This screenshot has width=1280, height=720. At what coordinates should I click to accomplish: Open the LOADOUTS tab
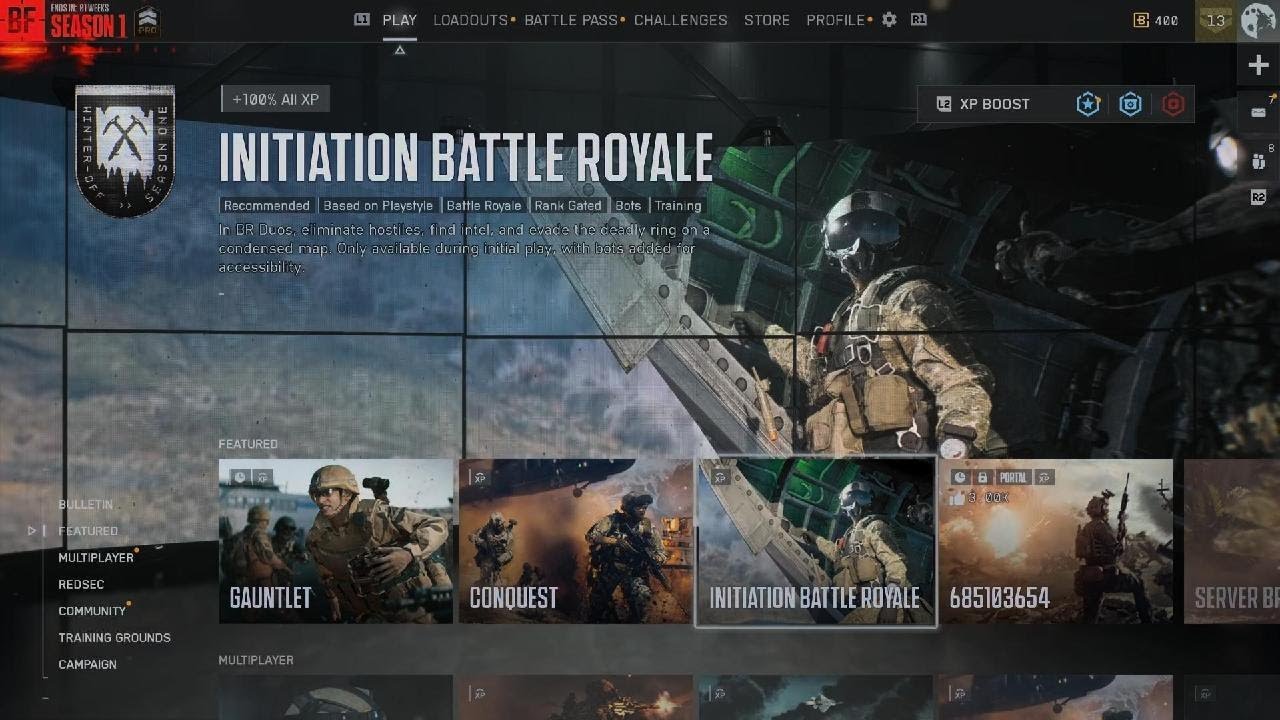(x=471, y=20)
